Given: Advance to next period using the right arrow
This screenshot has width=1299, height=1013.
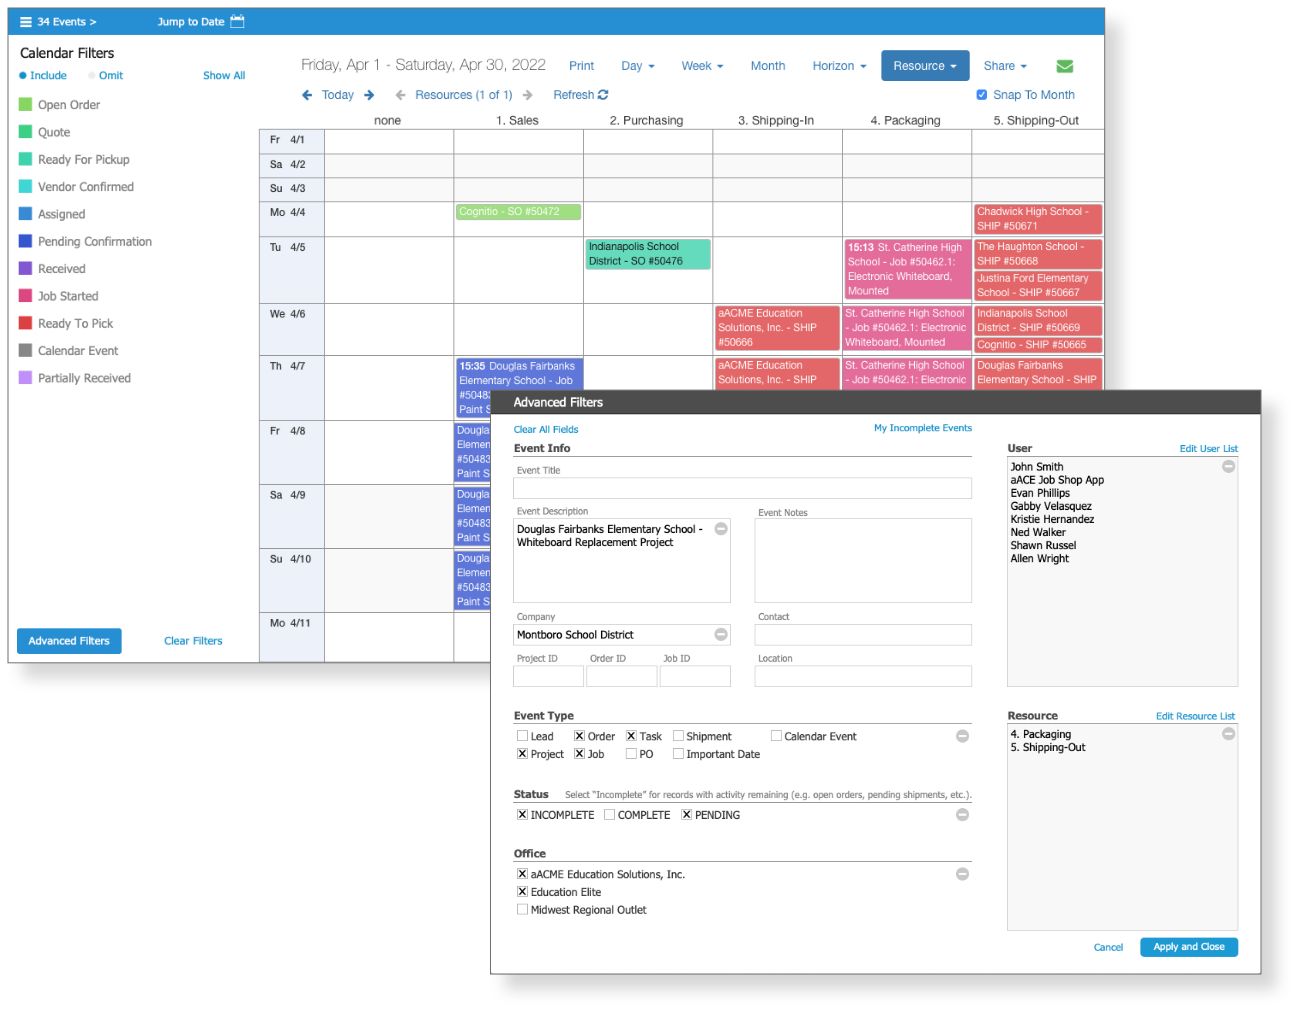Looking at the screenshot, I should [x=369, y=94].
